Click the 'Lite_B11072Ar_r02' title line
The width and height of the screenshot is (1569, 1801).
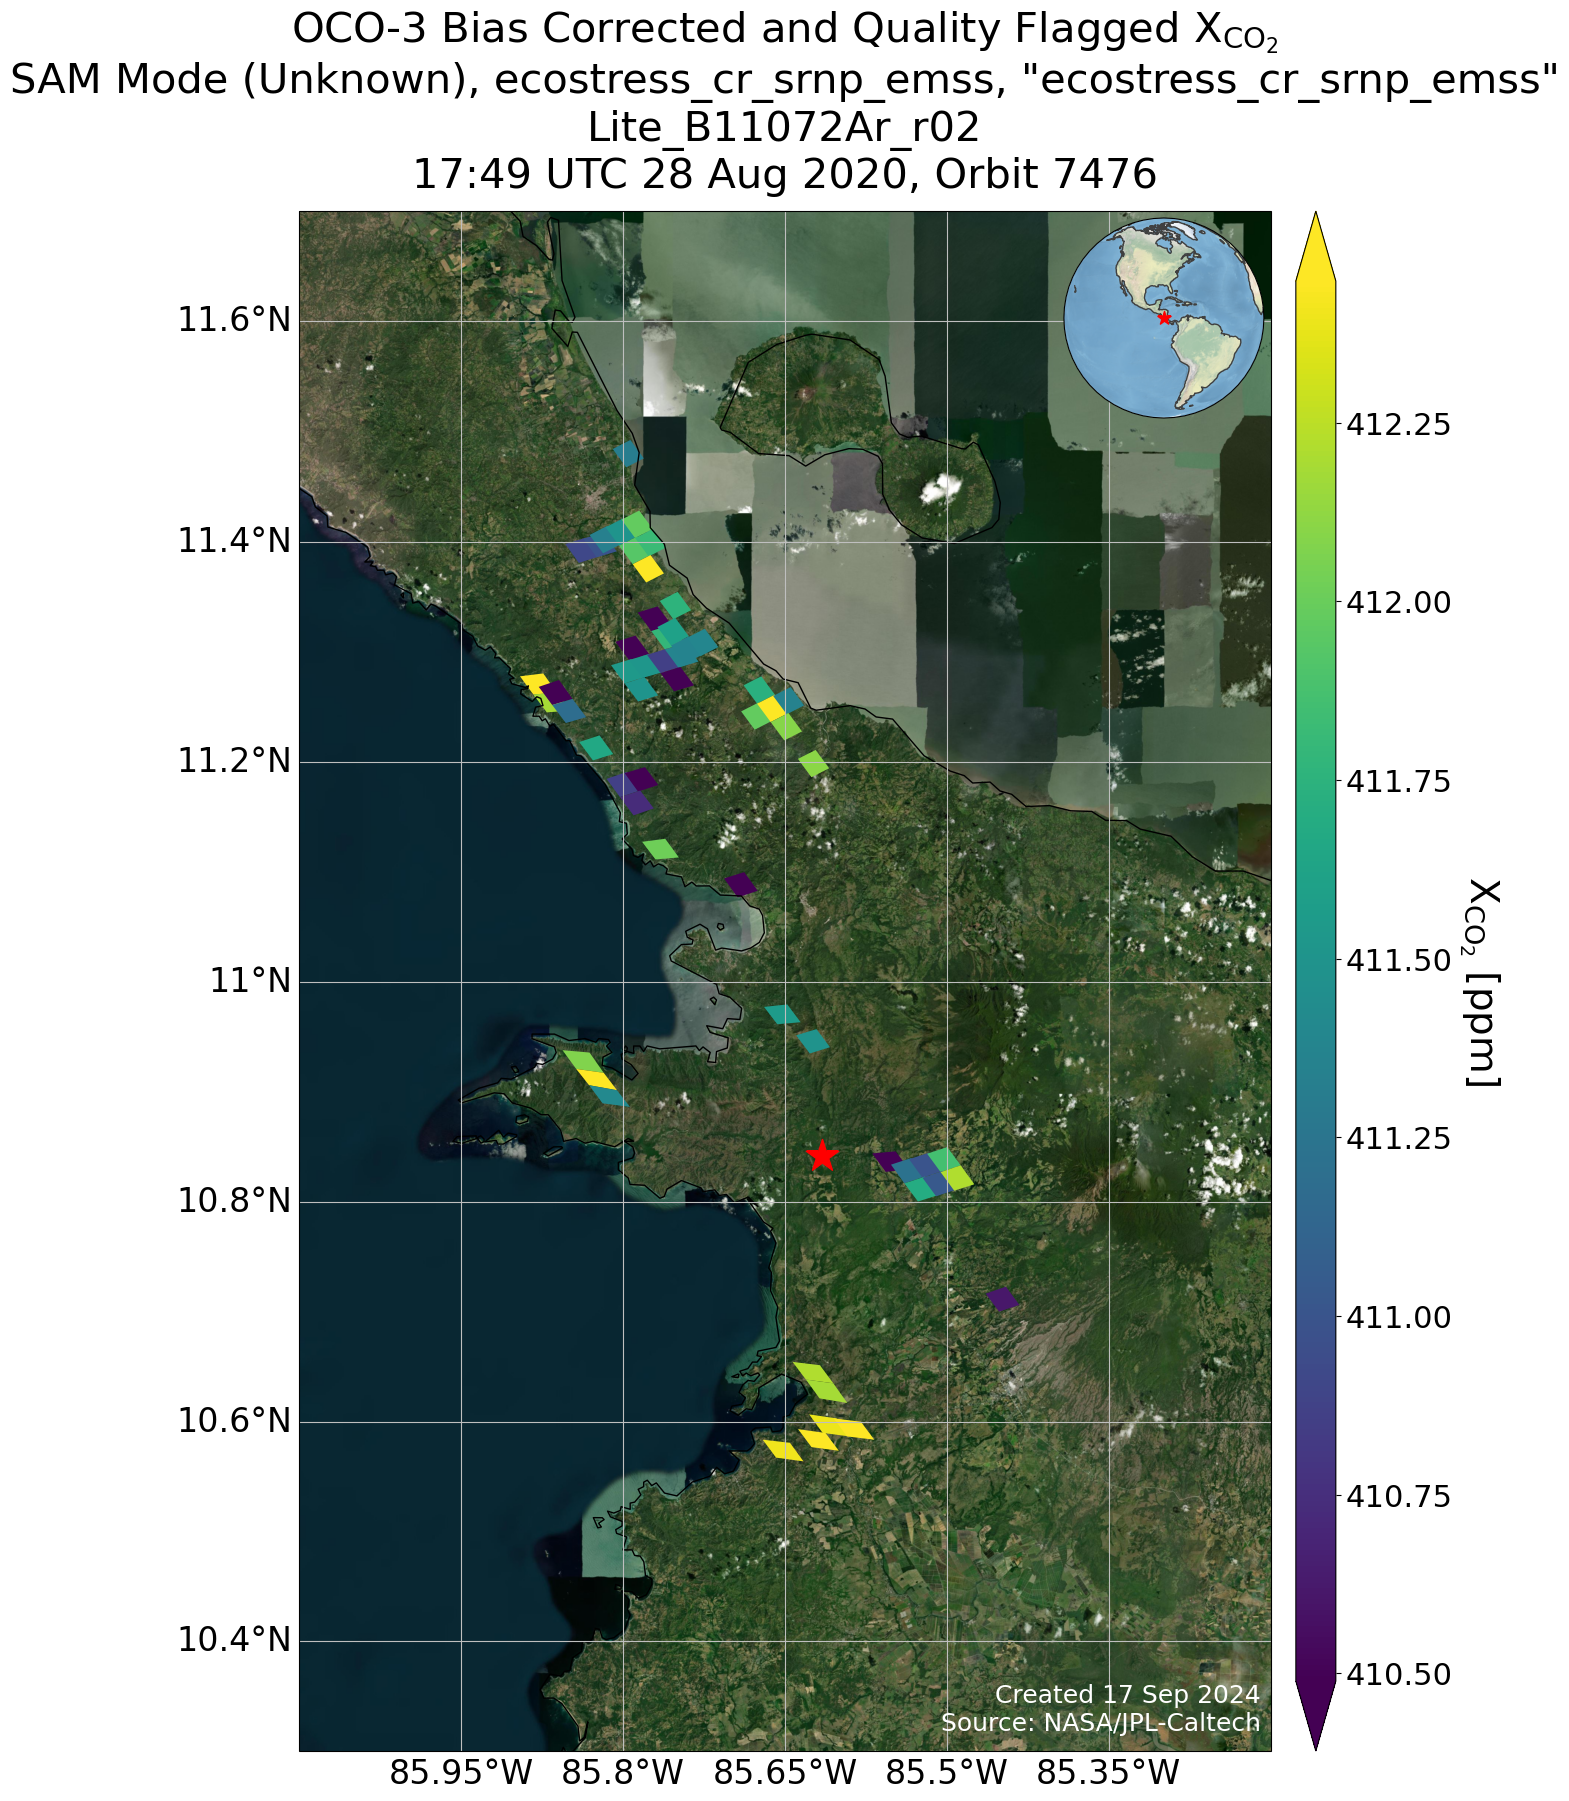coord(784,127)
